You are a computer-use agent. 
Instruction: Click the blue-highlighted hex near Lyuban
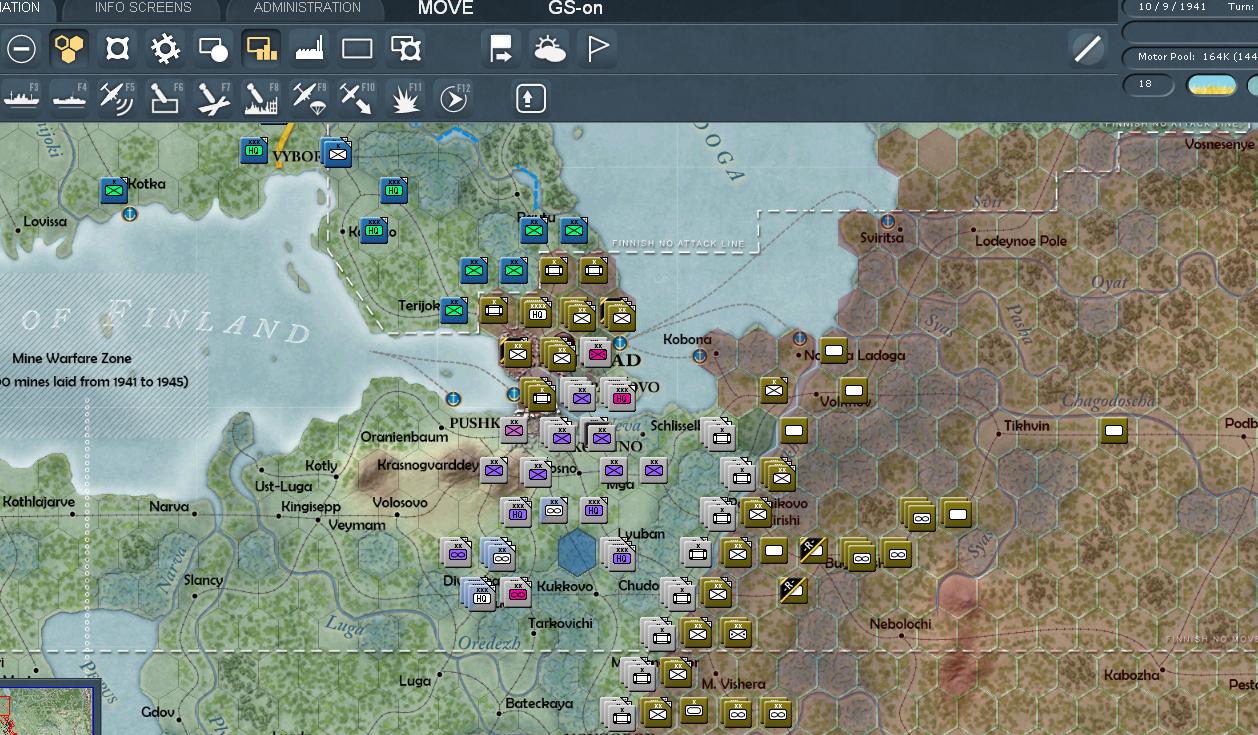pos(577,551)
